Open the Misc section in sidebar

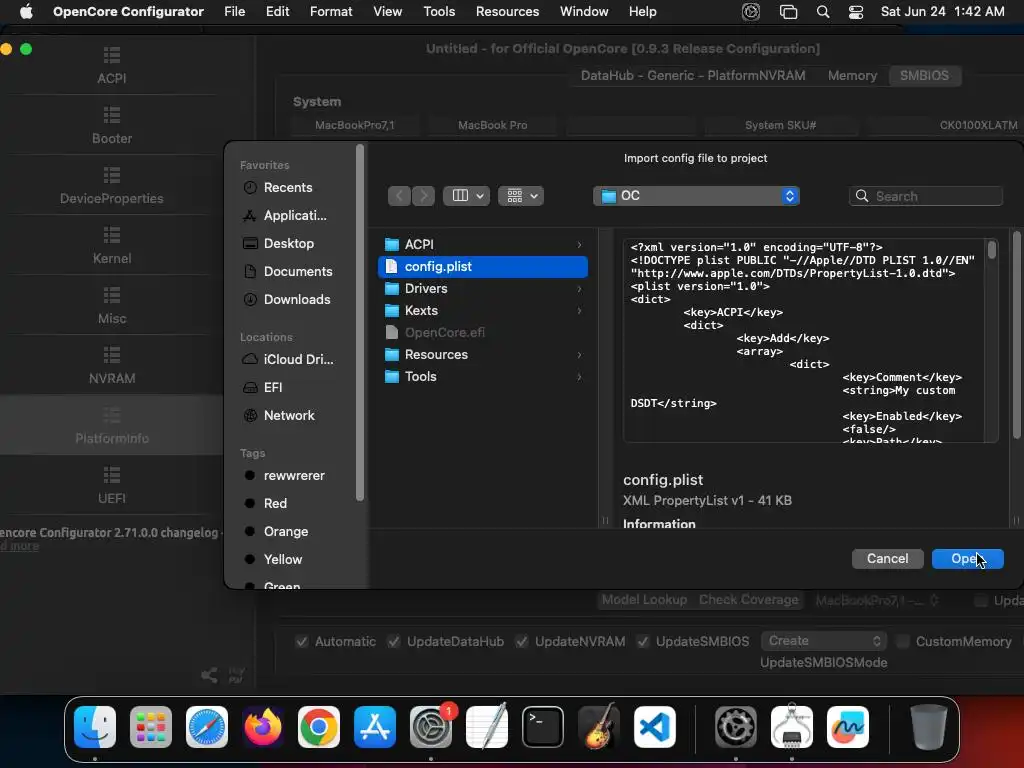click(x=112, y=306)
